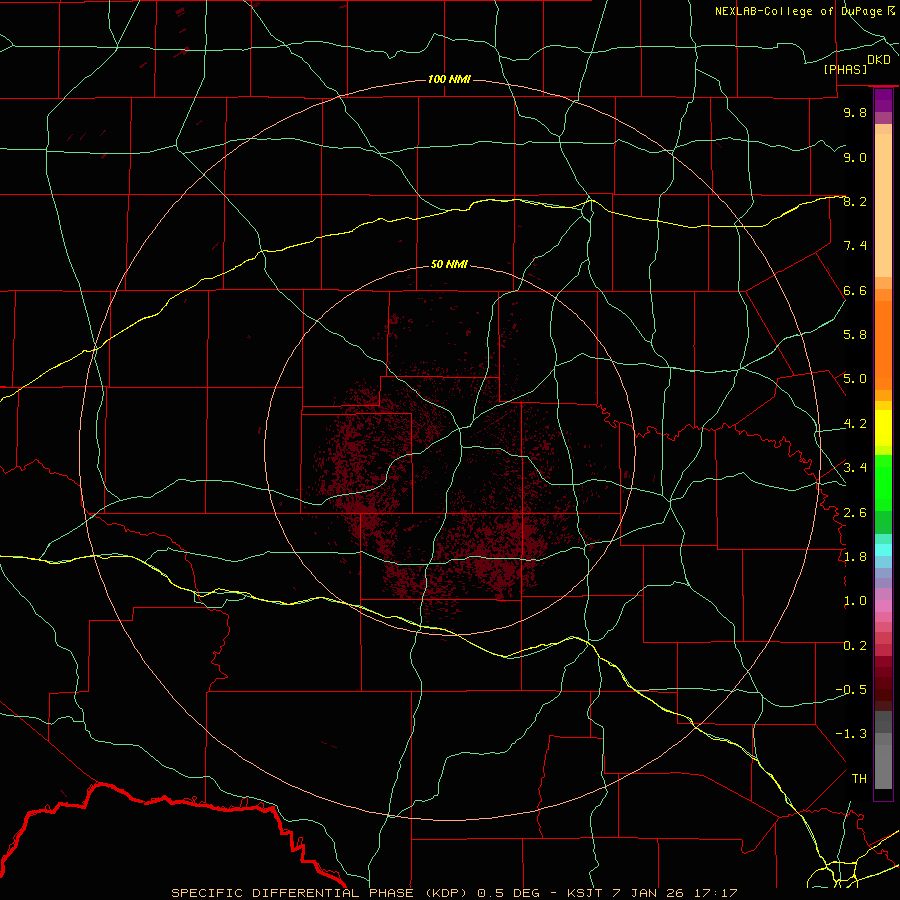This screenshot has height=900, width=900.
Task: Click the 0.2 scale value
Action: coord(855,645)
